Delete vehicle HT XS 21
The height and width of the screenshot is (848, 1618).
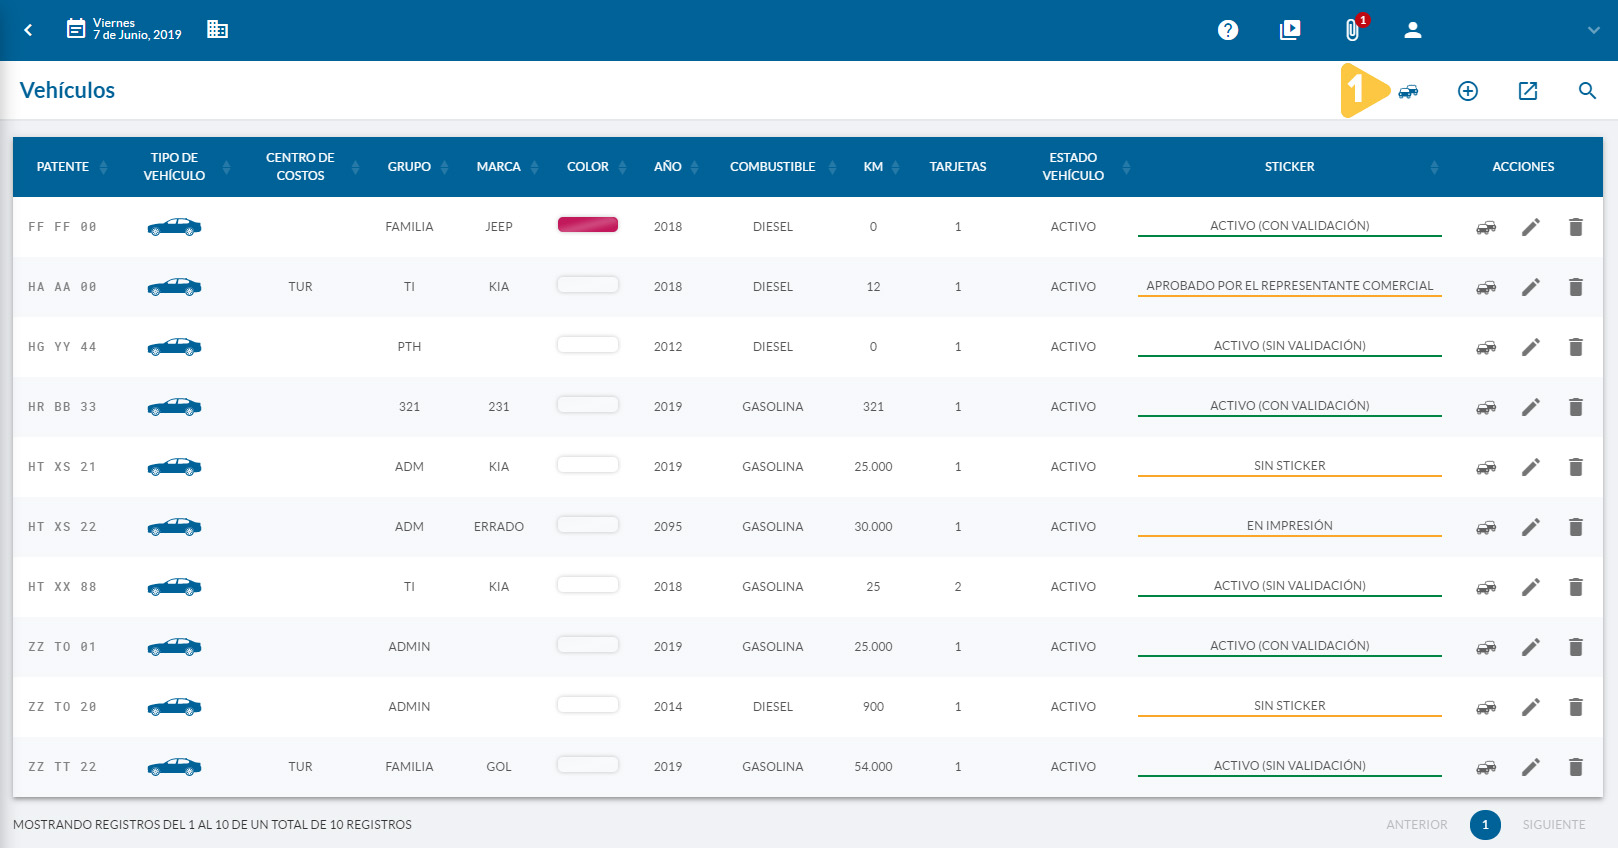tap(1576, 467)
